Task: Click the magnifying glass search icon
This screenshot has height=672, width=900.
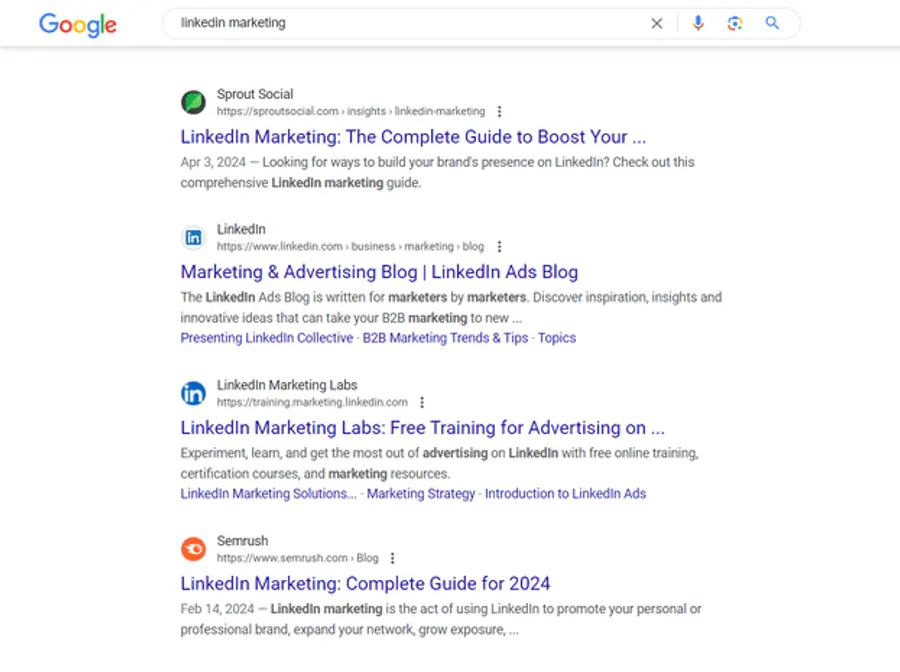Action: [772, 23]
